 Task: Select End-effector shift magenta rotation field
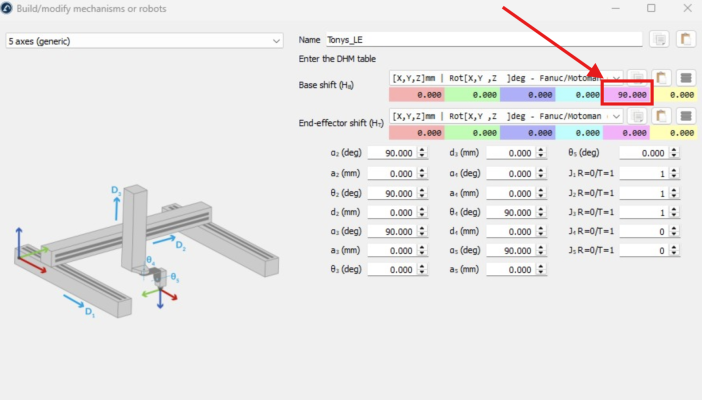[x=627, y=133]
